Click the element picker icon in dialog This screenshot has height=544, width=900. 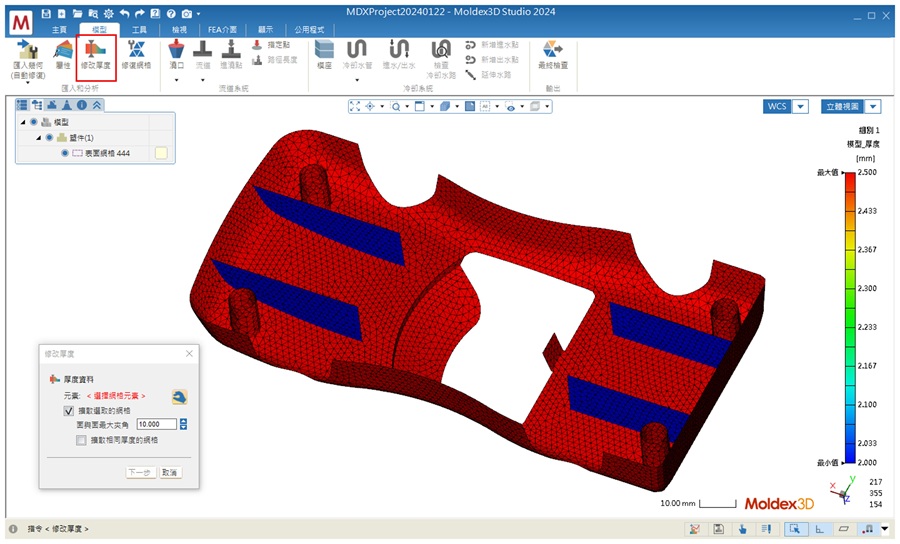tap(180, 396)
